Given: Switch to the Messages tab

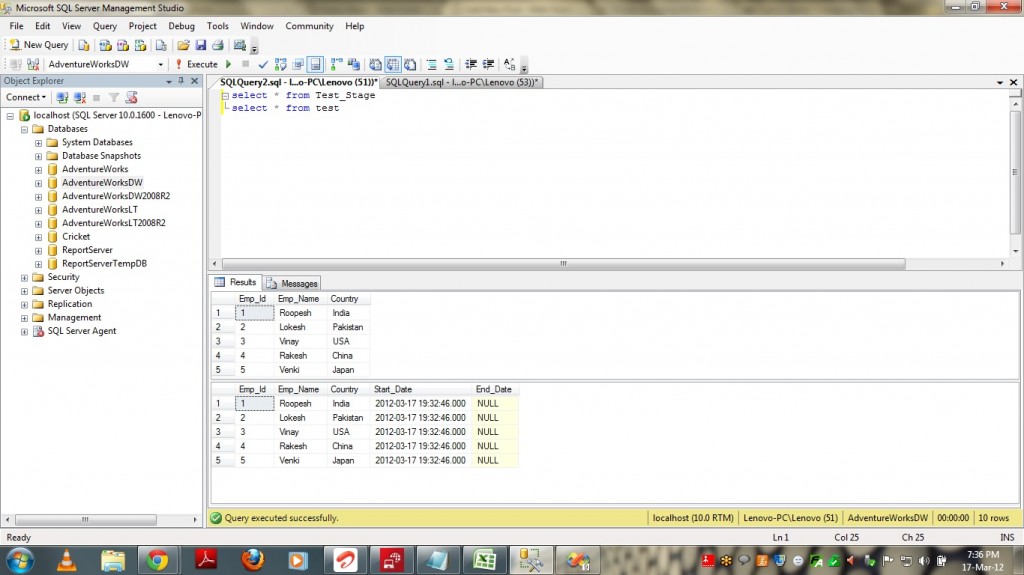Looking at the screenshot, I should tap(292, 283).
